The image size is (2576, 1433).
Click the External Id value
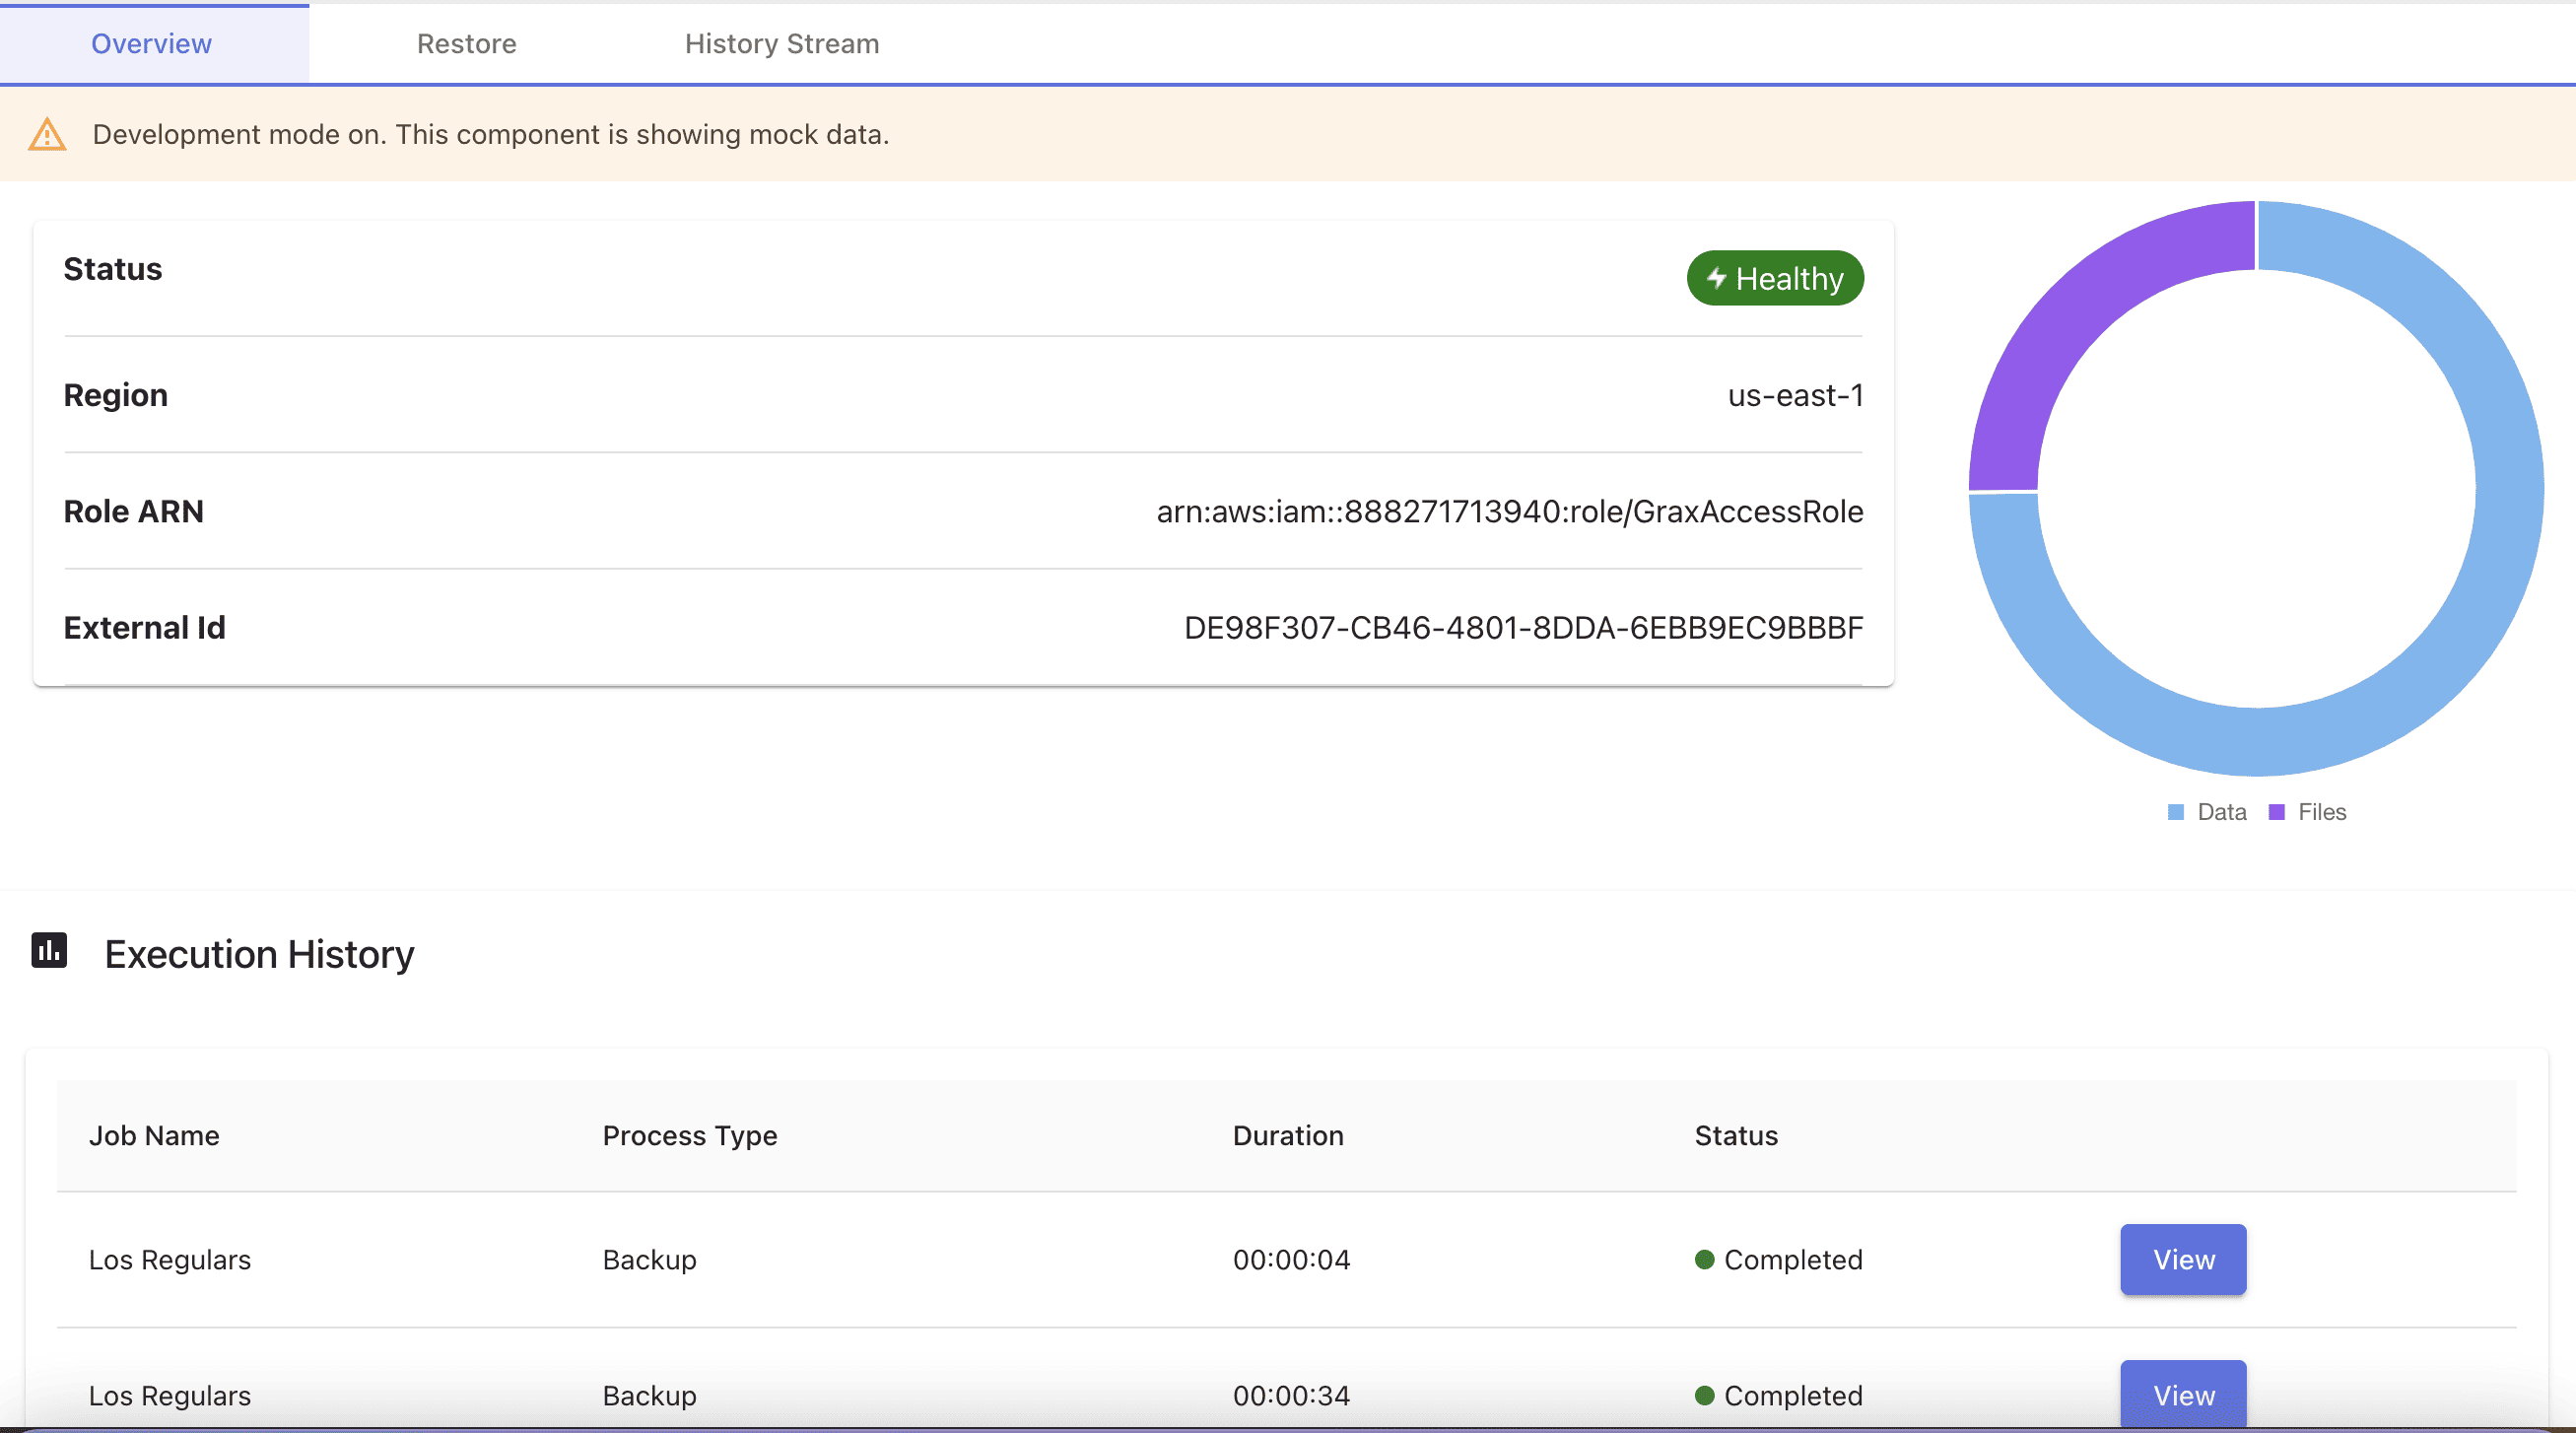(1523, 628)
